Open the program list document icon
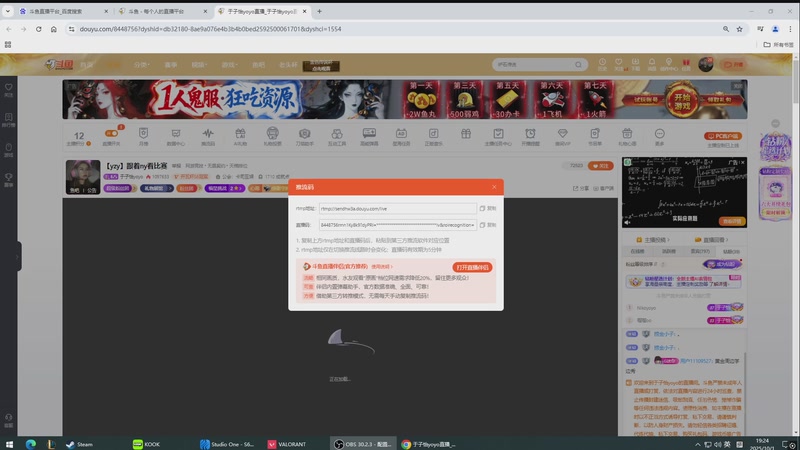This screenshot has width=800, height=450. 595,134
